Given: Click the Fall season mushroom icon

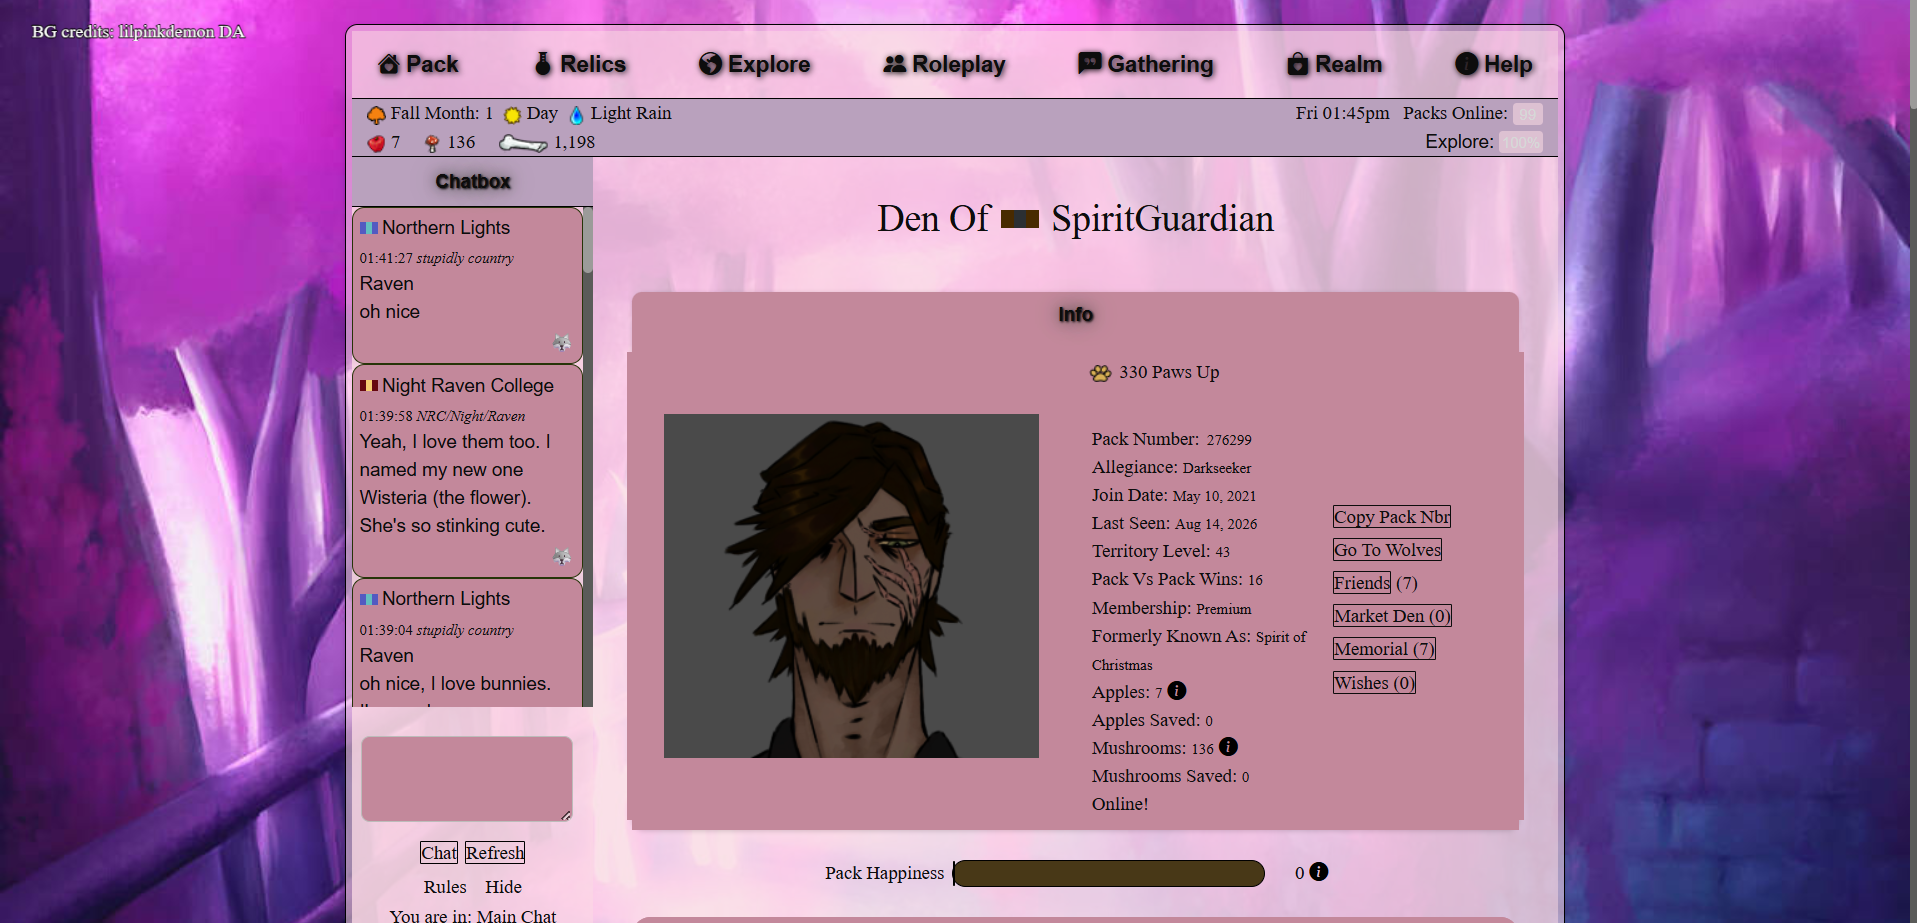Looking at the screenshot, I should (x=376, y=115).
